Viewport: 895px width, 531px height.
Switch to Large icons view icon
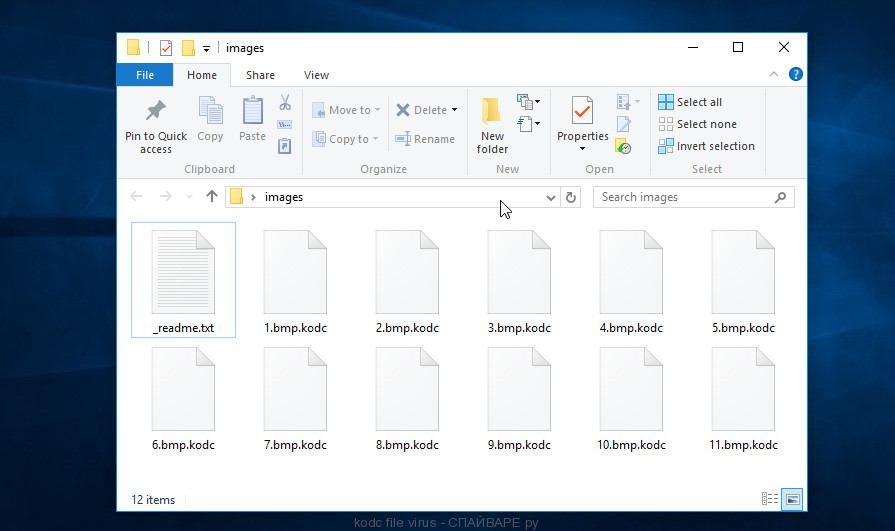(792, 499)
